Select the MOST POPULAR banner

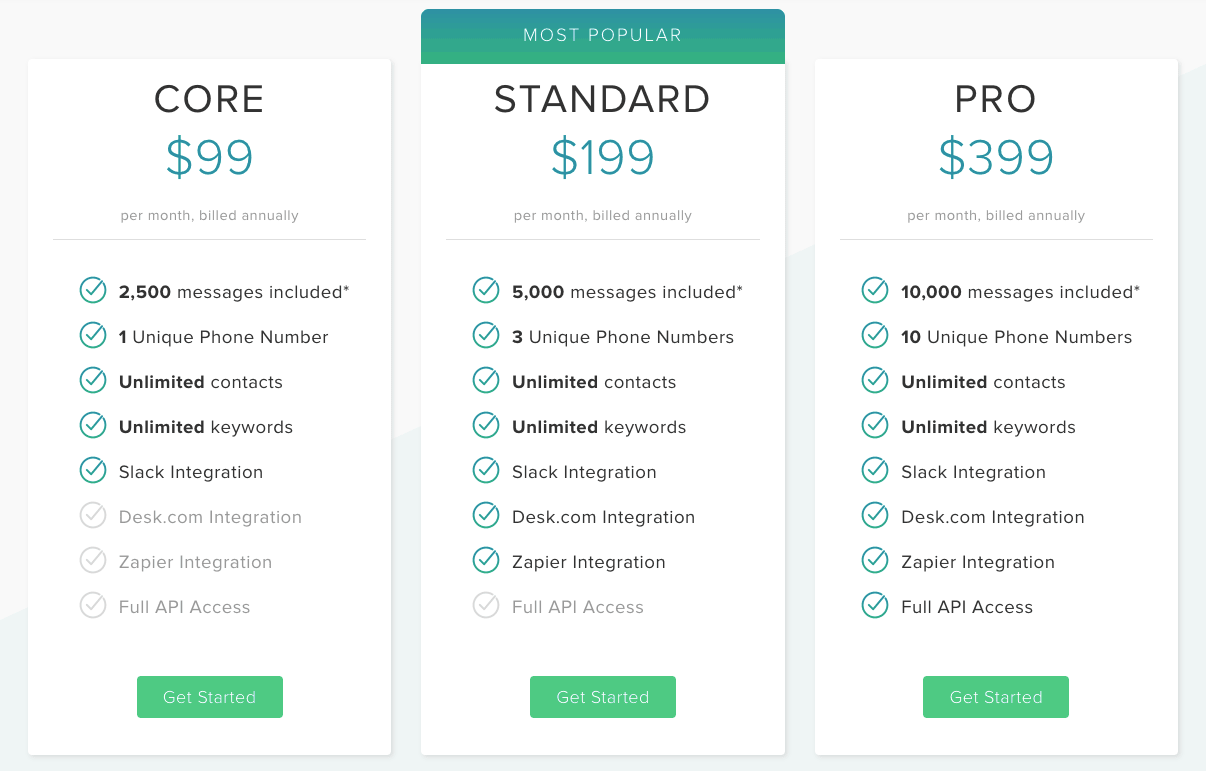[x=602, y=36]
